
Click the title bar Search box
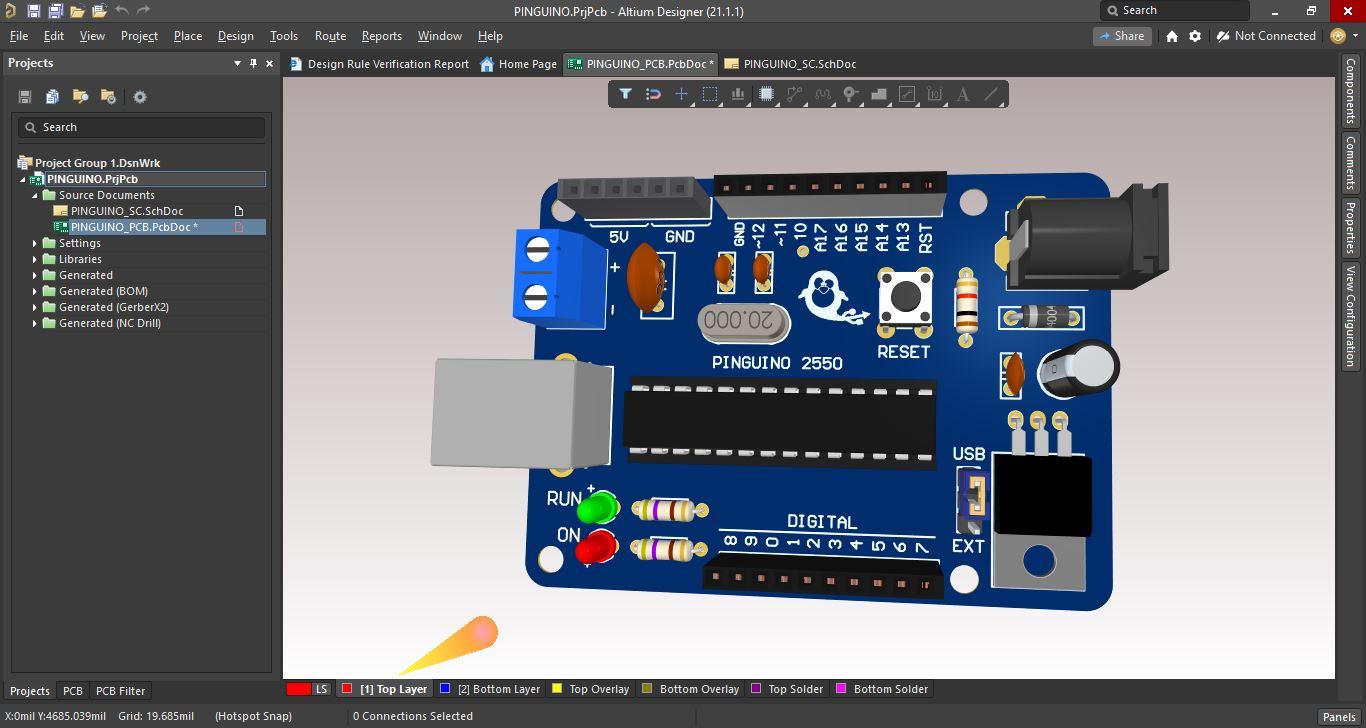pos(1175,11)
